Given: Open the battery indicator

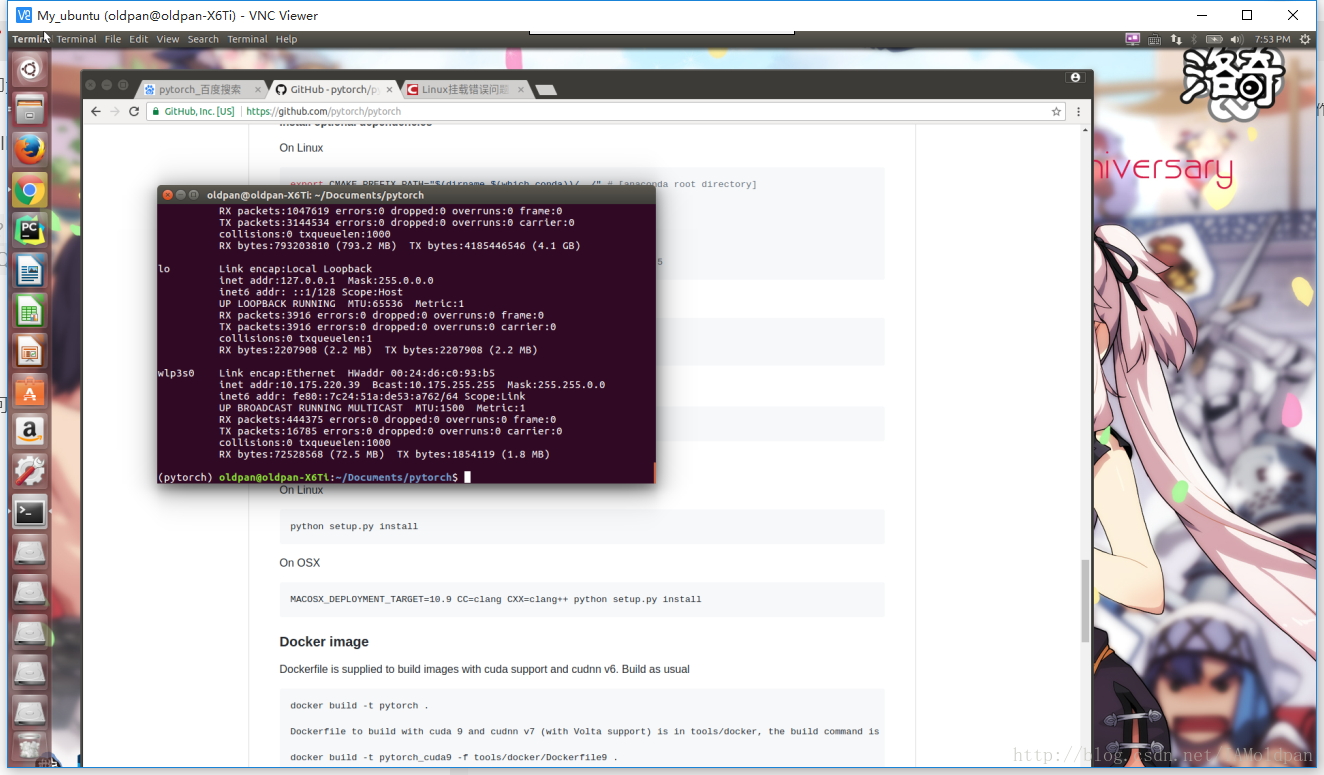Looking at the screenshot, I should (x=1214, y=39).
